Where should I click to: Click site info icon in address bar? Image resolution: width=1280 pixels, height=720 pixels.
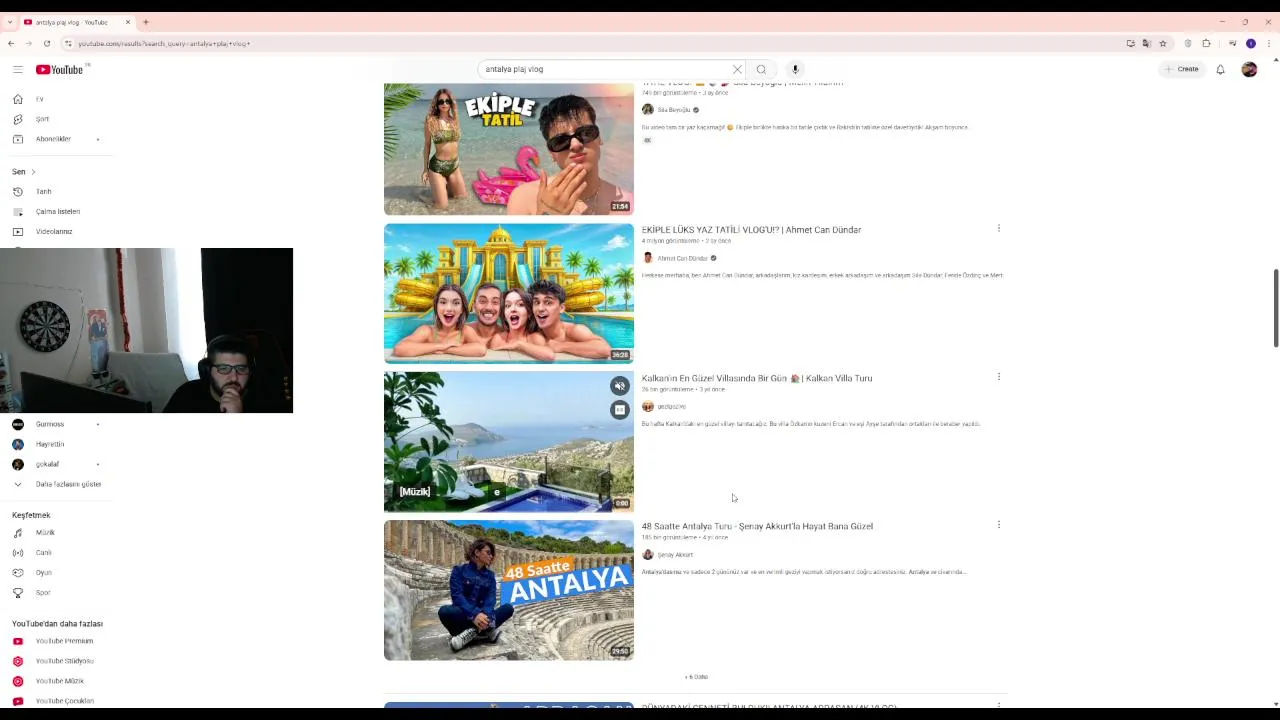coord(68,43)
